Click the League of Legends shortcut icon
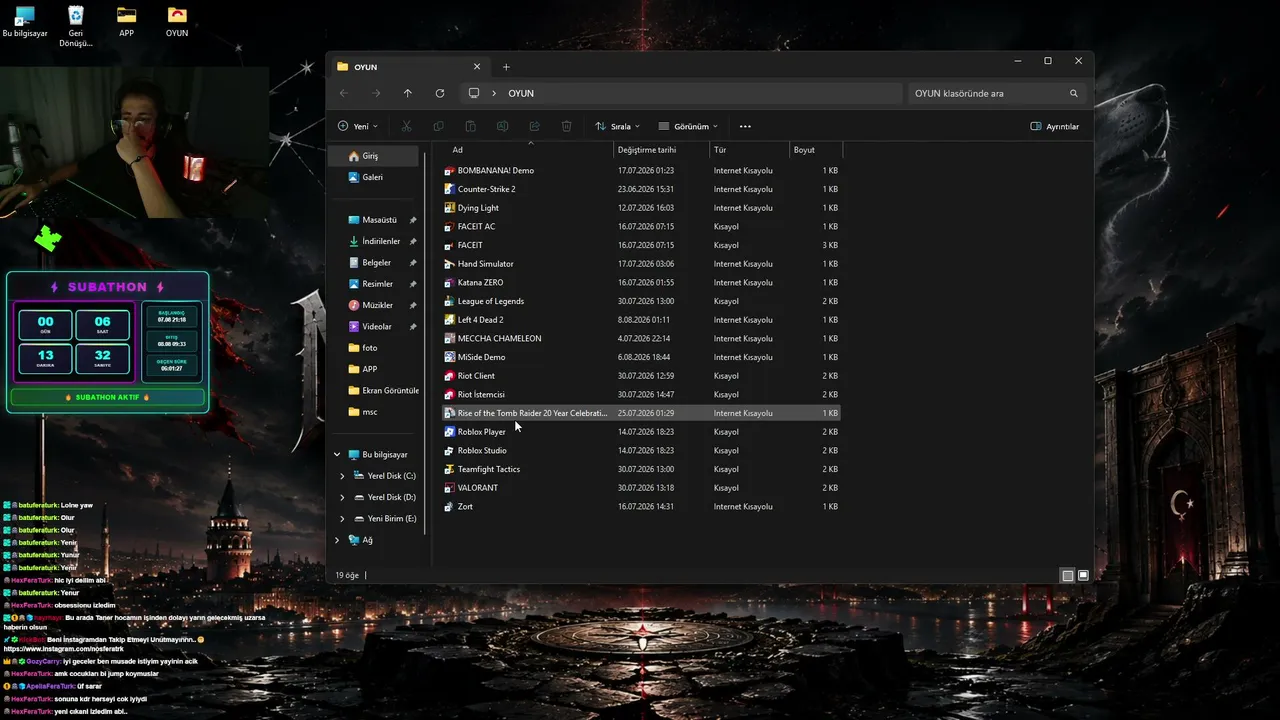This screenshot has width=1280, height=720. tap(450, 301)
